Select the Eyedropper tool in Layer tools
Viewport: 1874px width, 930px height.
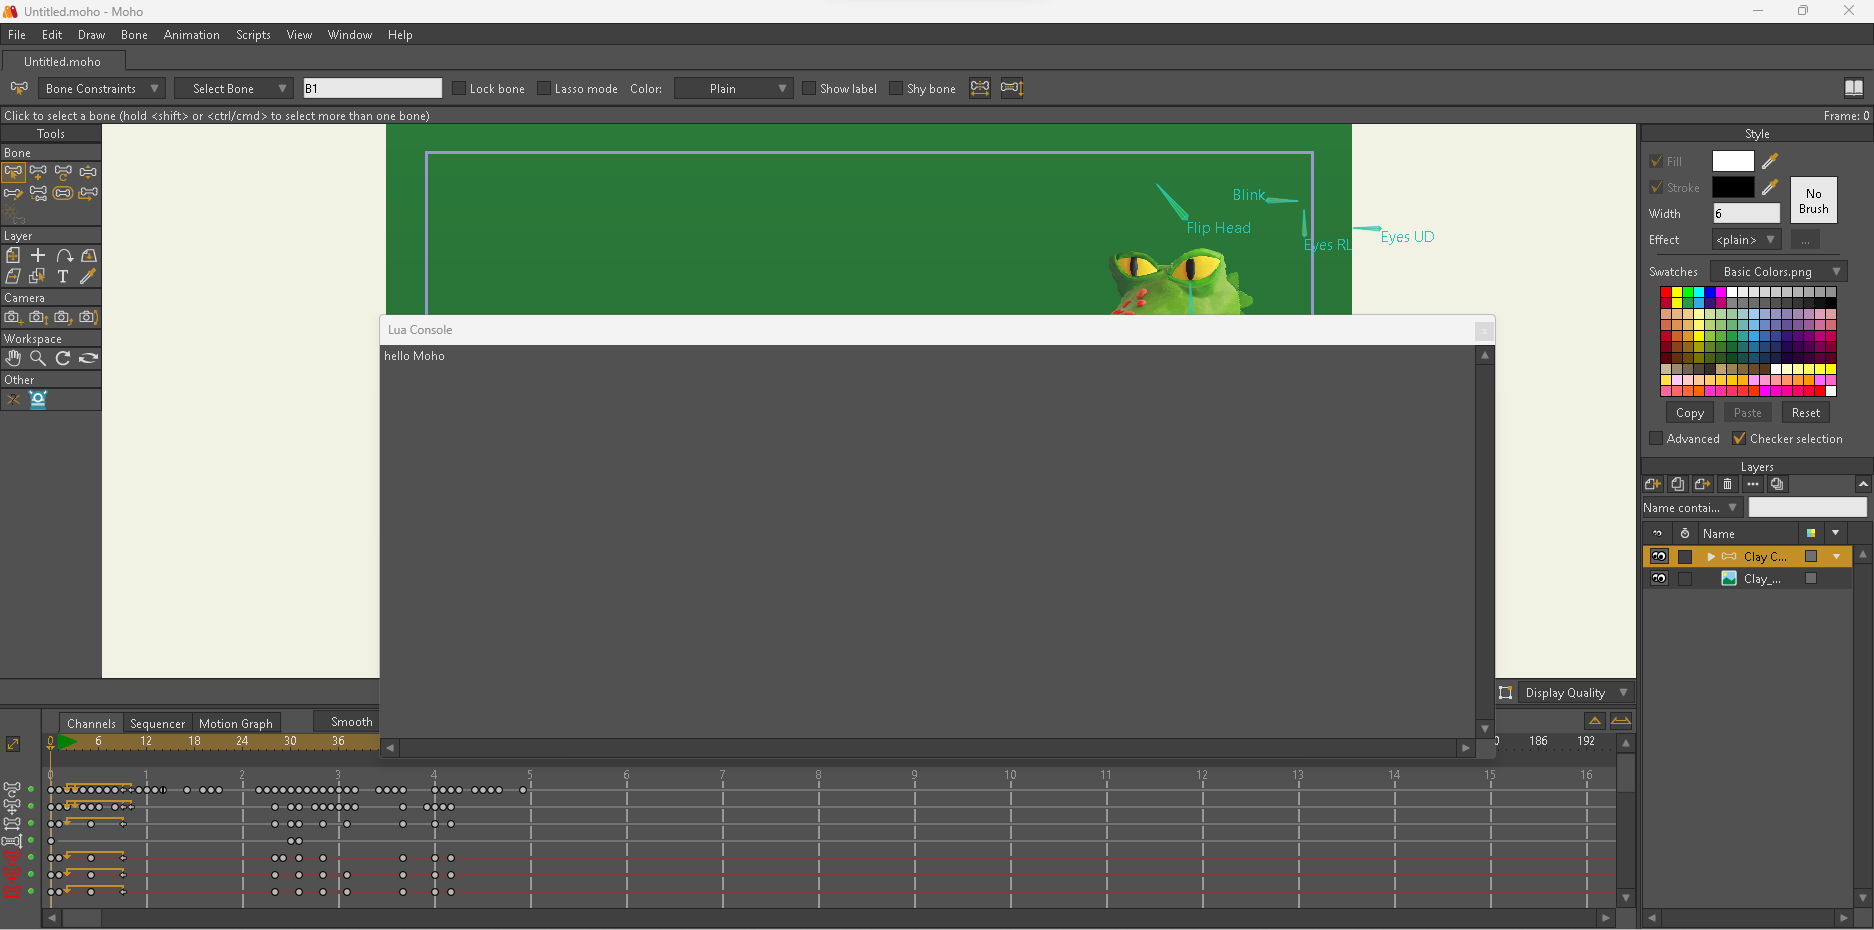[x=88, y=276]
